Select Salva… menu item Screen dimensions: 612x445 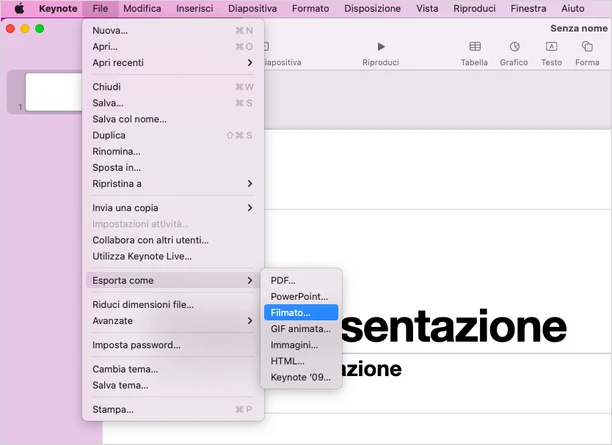(x=173, y=103)
